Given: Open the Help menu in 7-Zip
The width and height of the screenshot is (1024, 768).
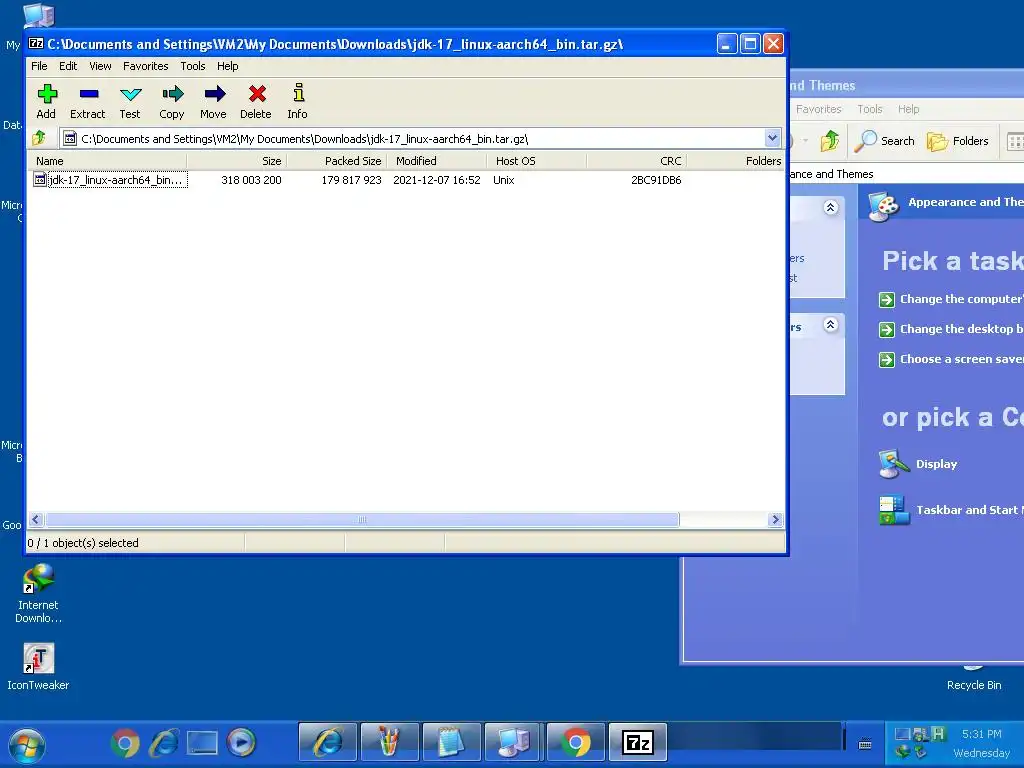Looking at the screenshot, I should coord(227,66).
